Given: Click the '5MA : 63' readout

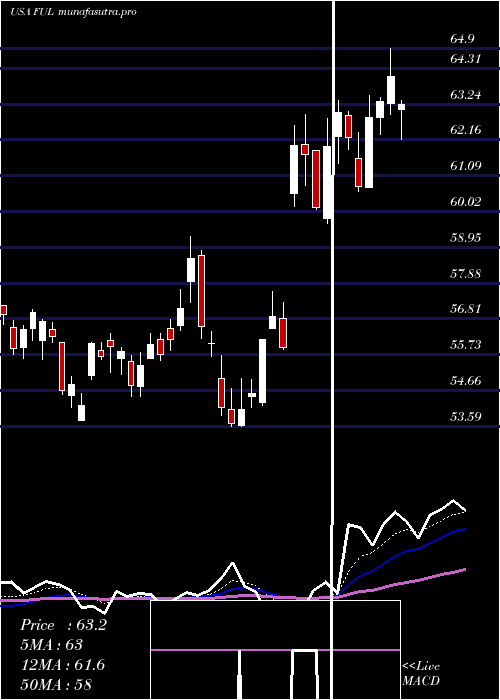Looking at the screenshot, I should point(52,645).
